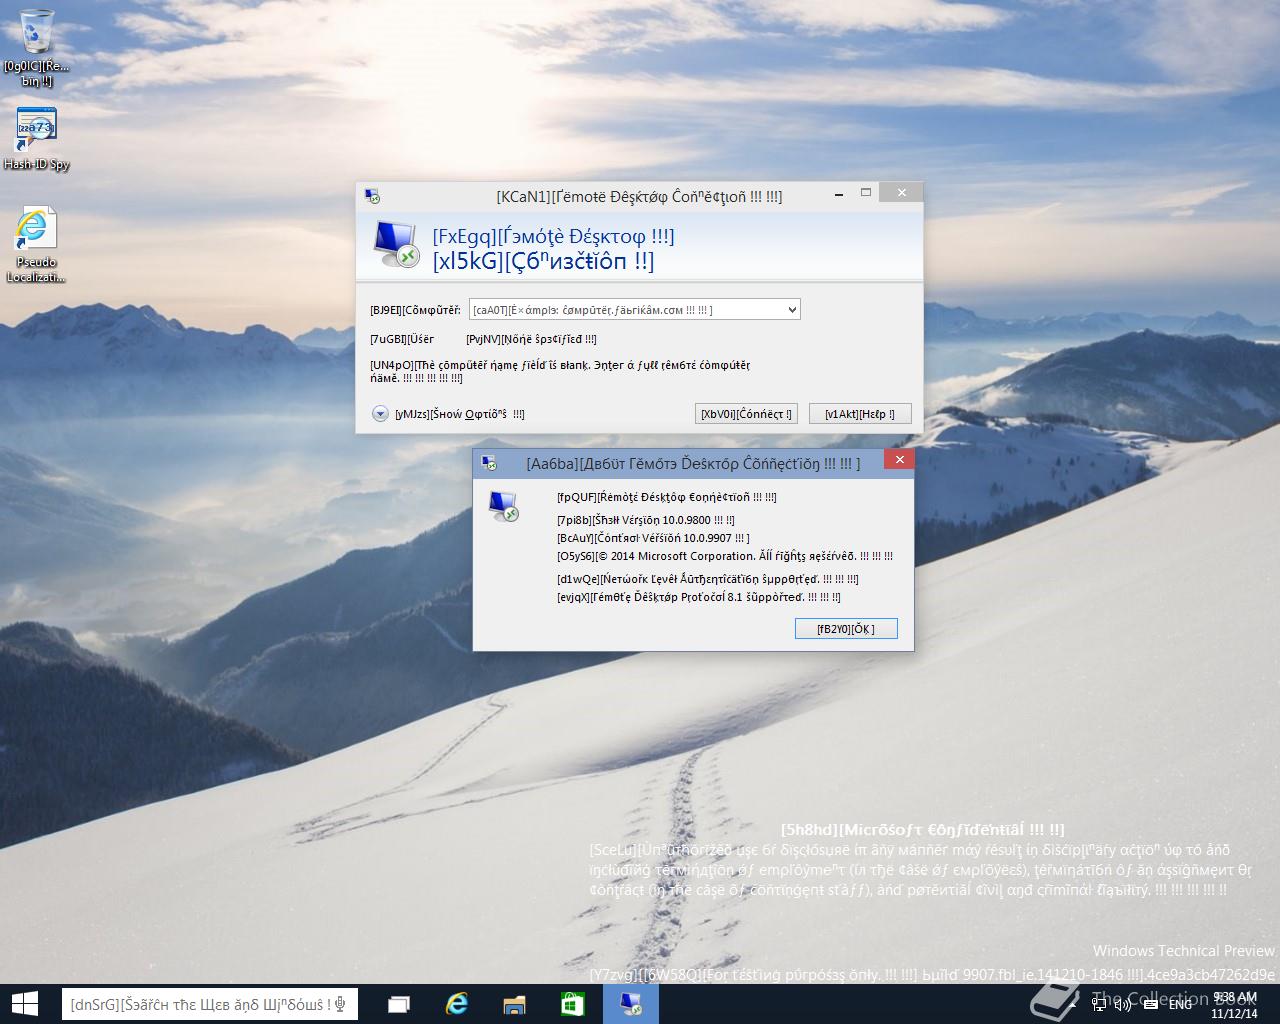Open the Store app from the taskbar
Image resolution: width=1280 pixels, height=1024 pixels.
coord(572,1004)
